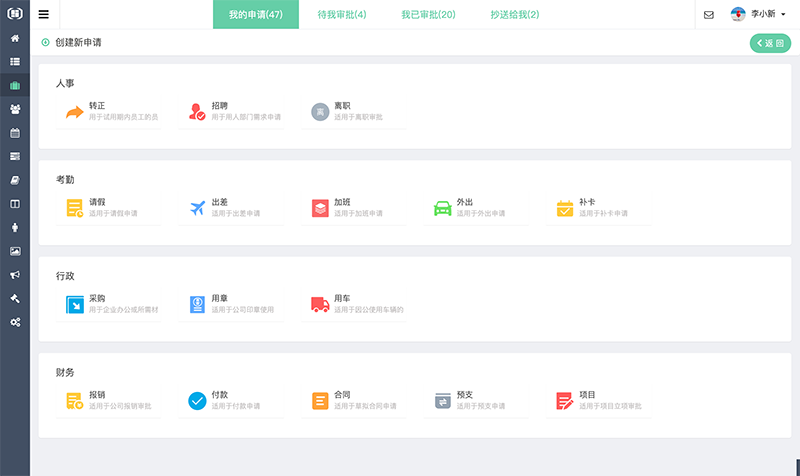Click the 采购 blue arrow box icon

pyautogui.click(x=74, y=305)
